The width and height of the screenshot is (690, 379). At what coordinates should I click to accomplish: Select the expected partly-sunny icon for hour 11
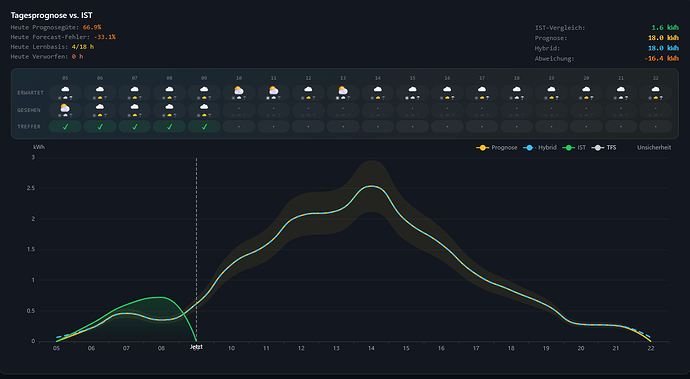[273, 90]
